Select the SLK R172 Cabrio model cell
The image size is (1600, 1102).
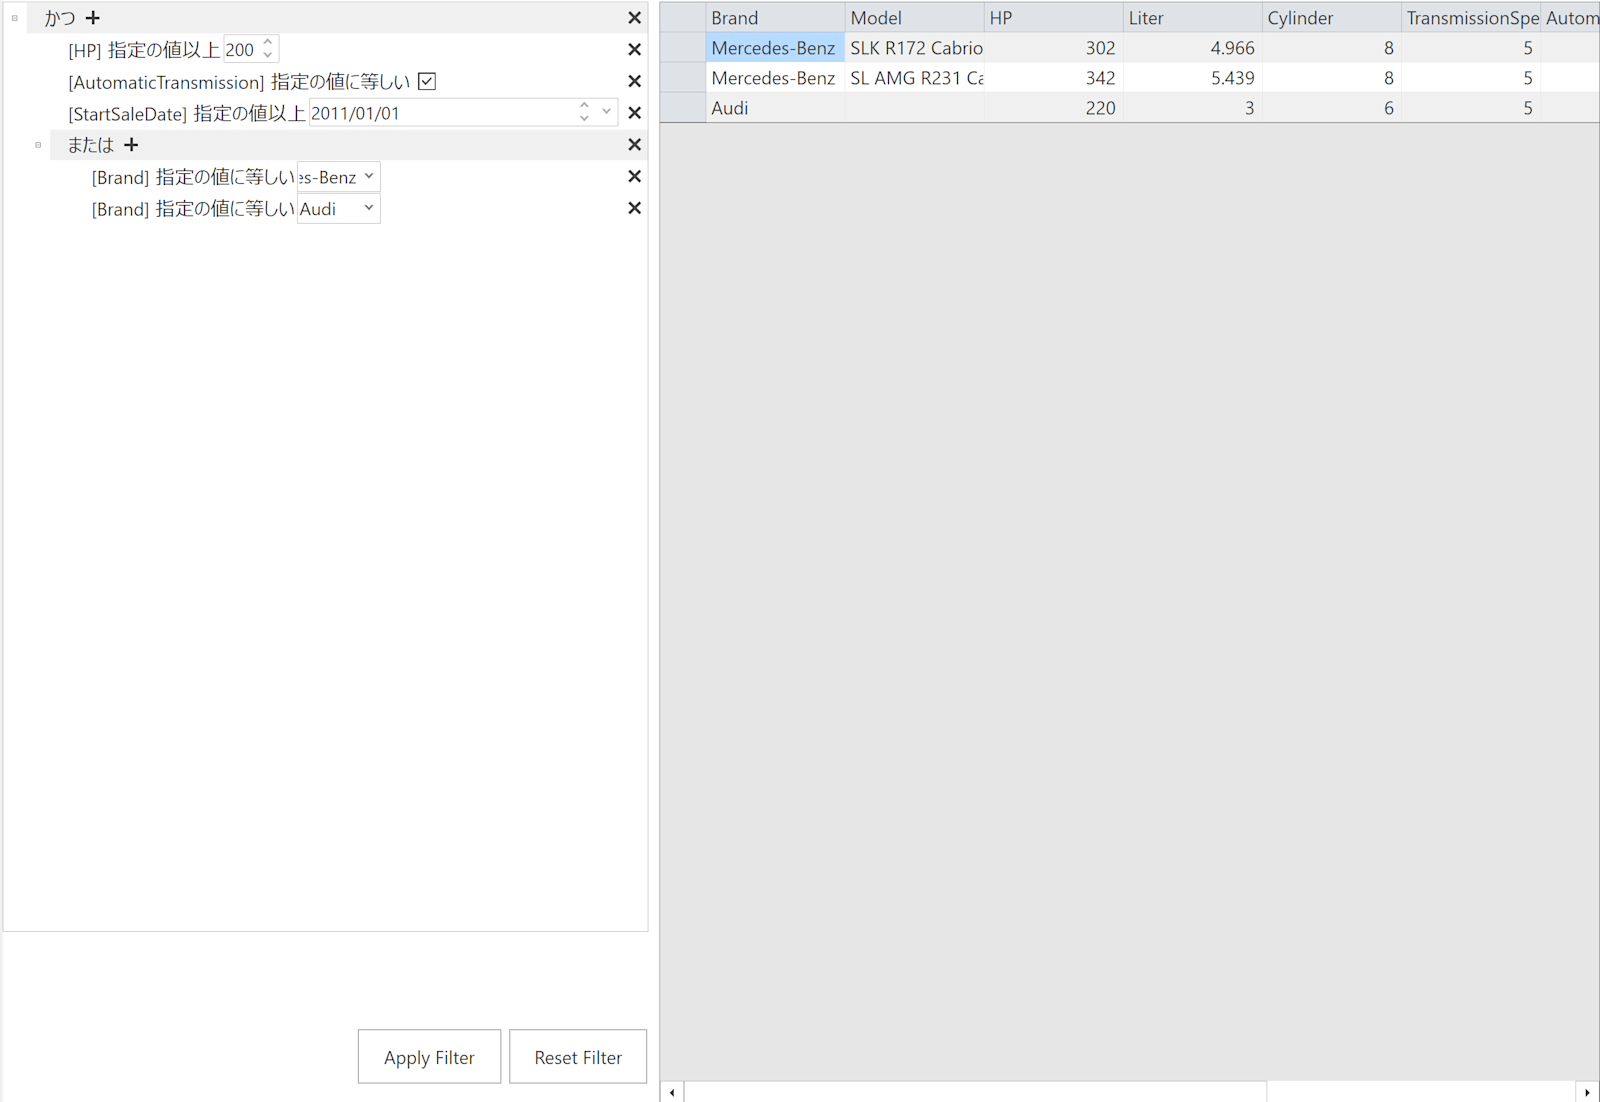coord(914,48)
